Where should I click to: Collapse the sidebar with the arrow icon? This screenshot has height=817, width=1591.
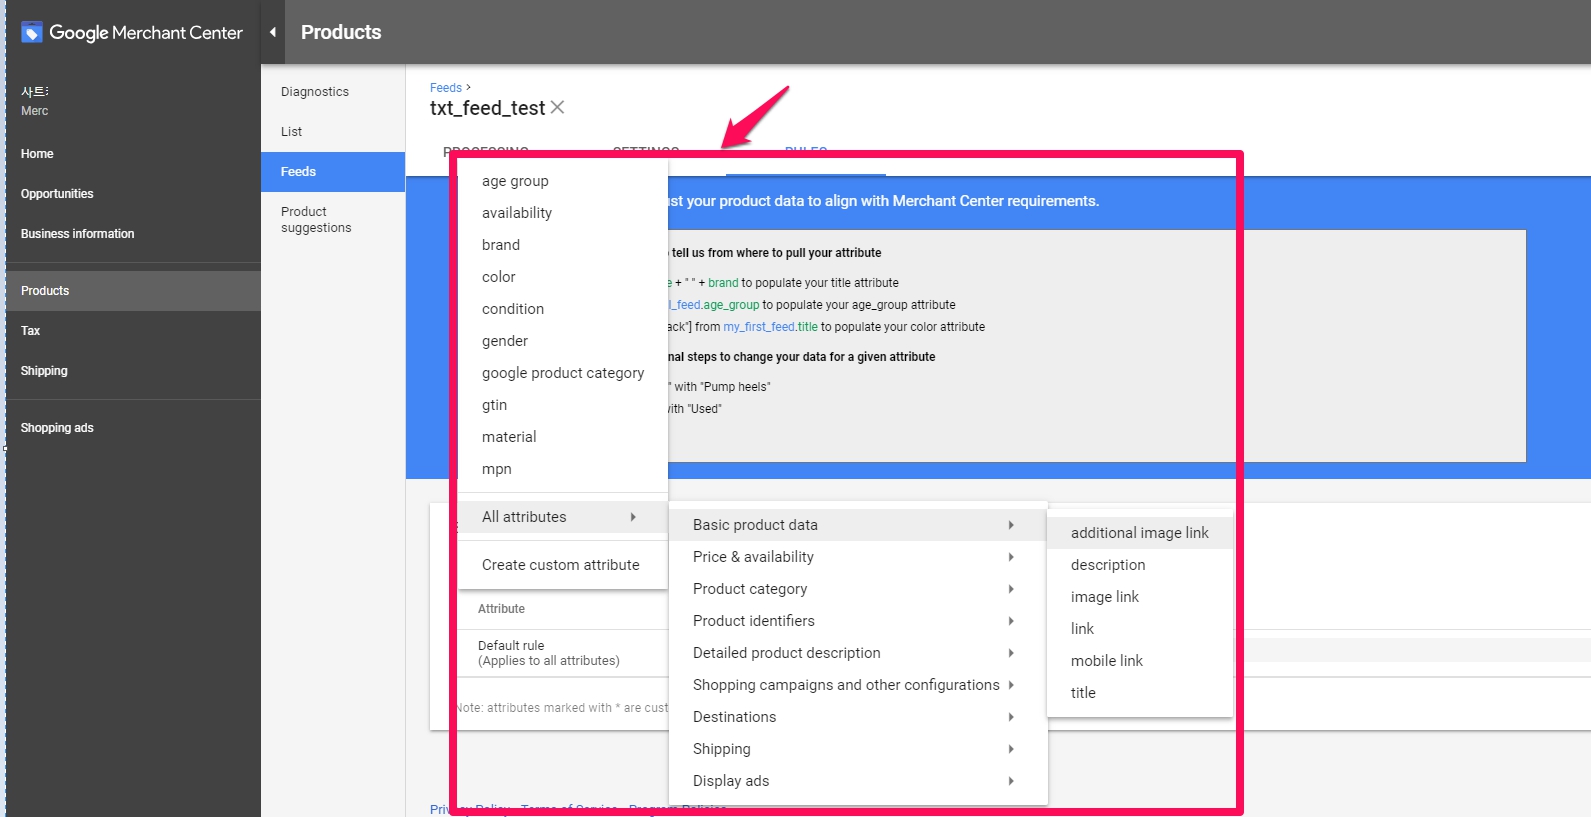272,32
